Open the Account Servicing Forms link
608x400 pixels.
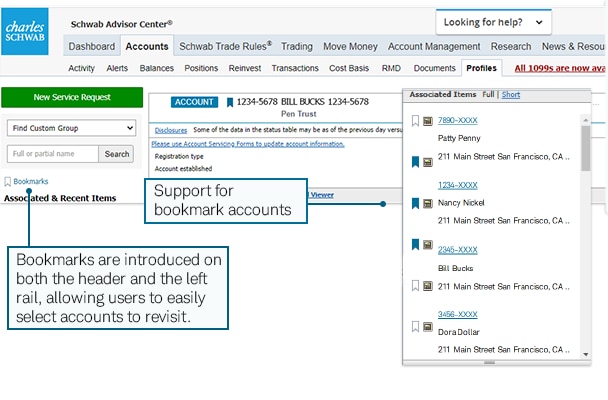(x=248, y=144)
